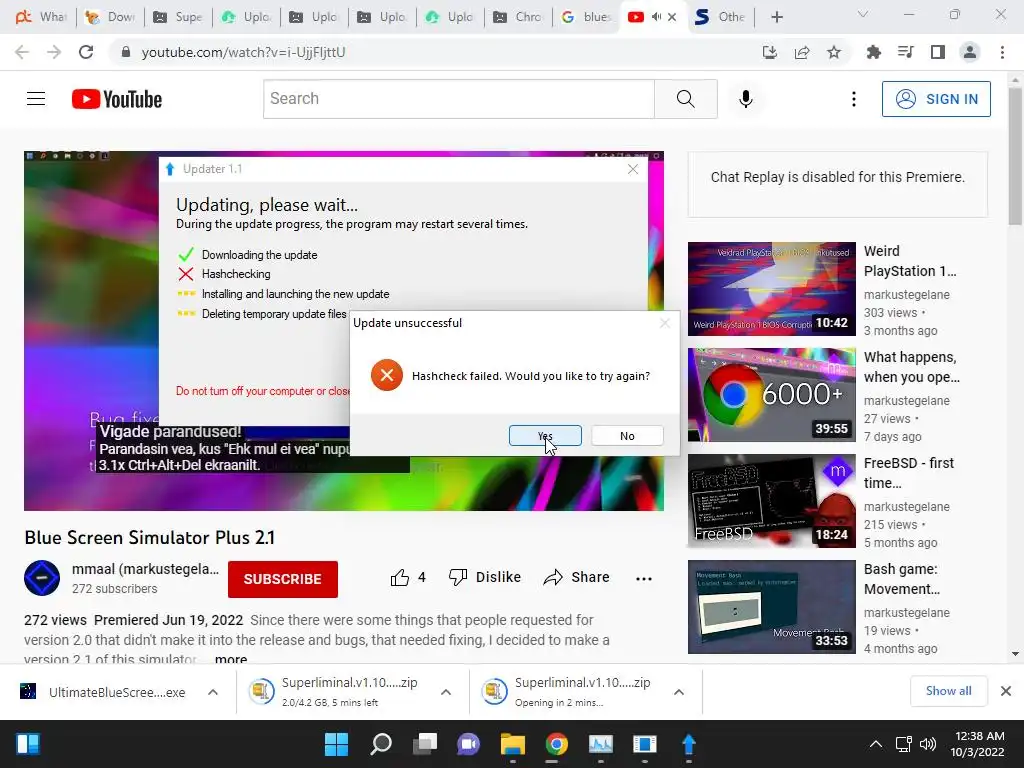This screenshot has width=1024, height=768.
Task: Click the SIGN IN button
Action: point(936,99)
